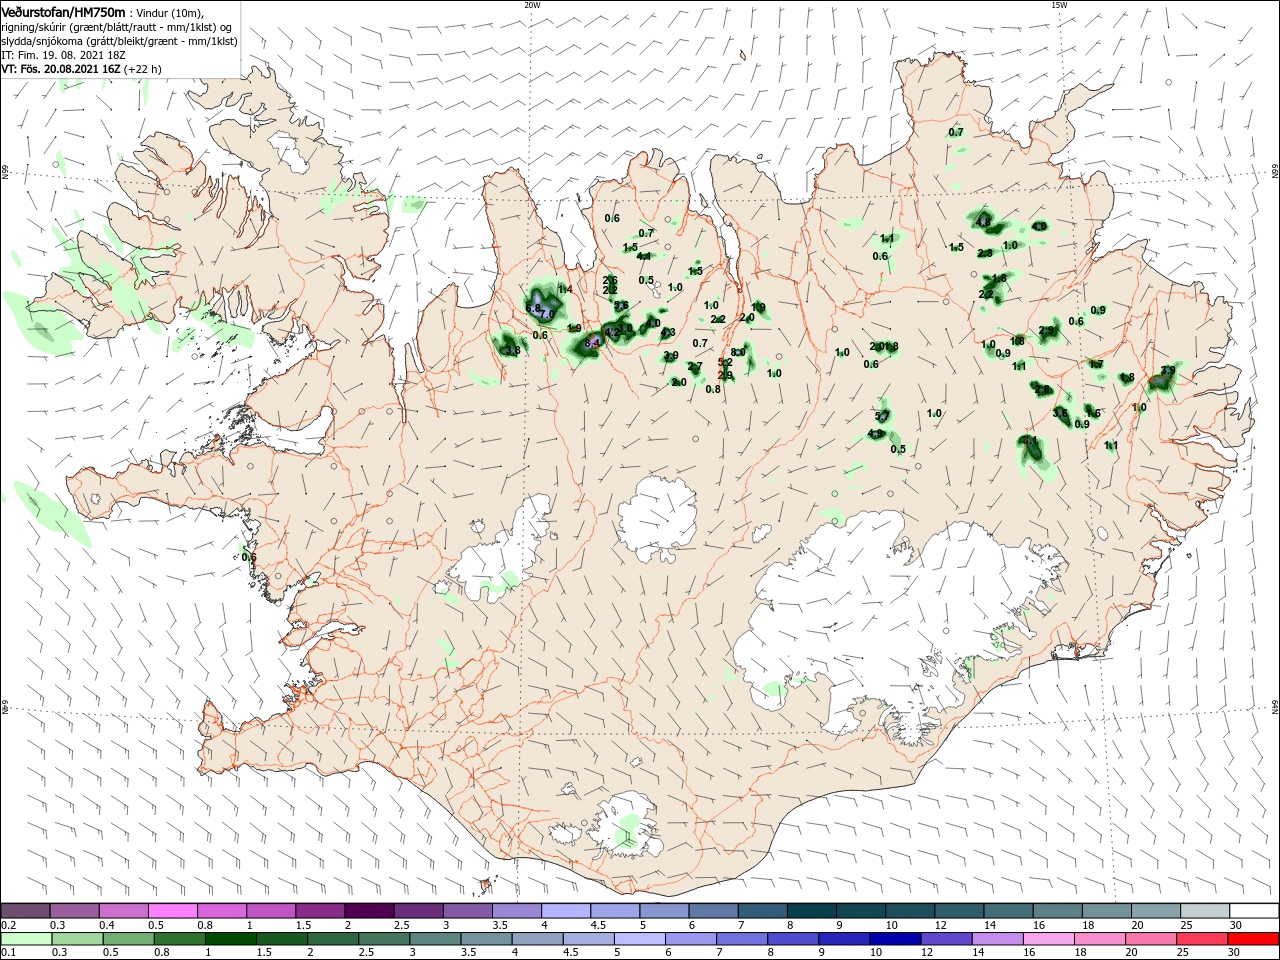Select the lilac swatch labeled 14 in lower legend

click(x=997, y=939)
